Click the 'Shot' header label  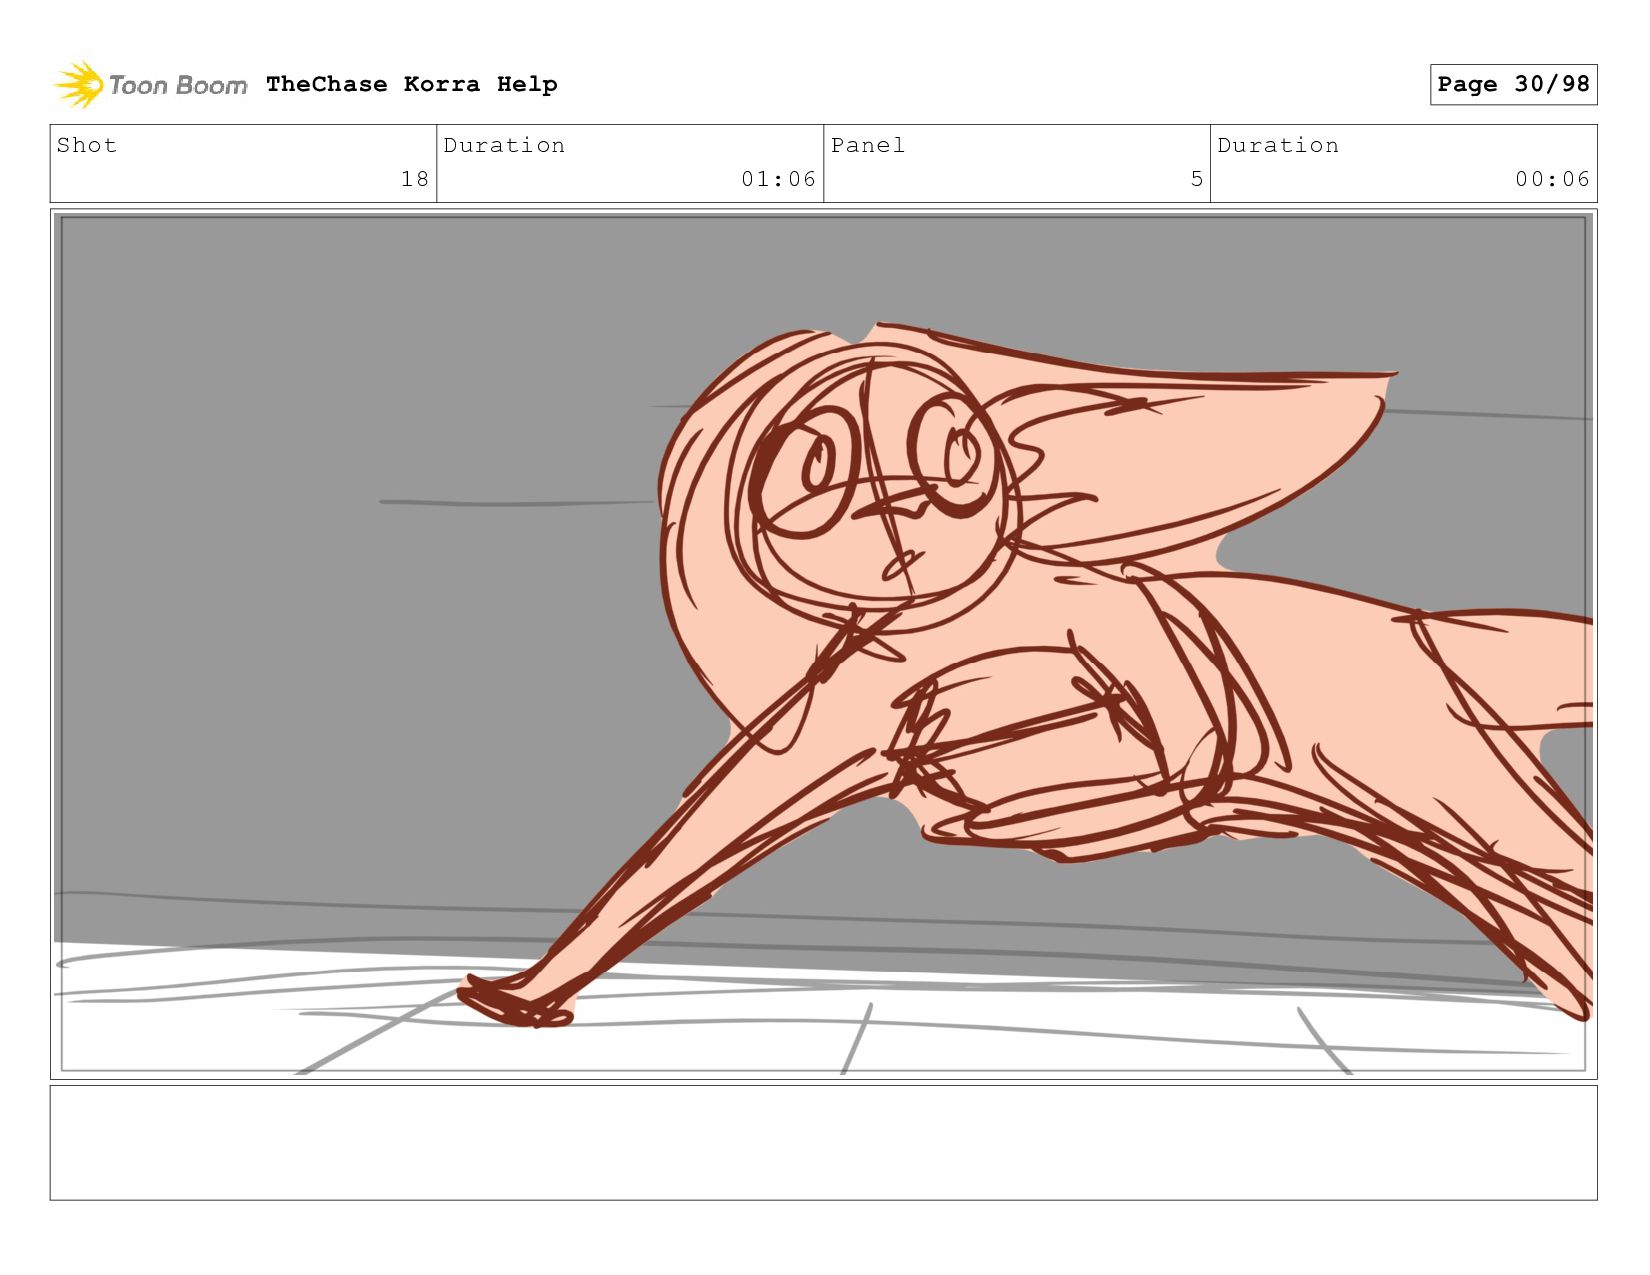tap(87, 145)
